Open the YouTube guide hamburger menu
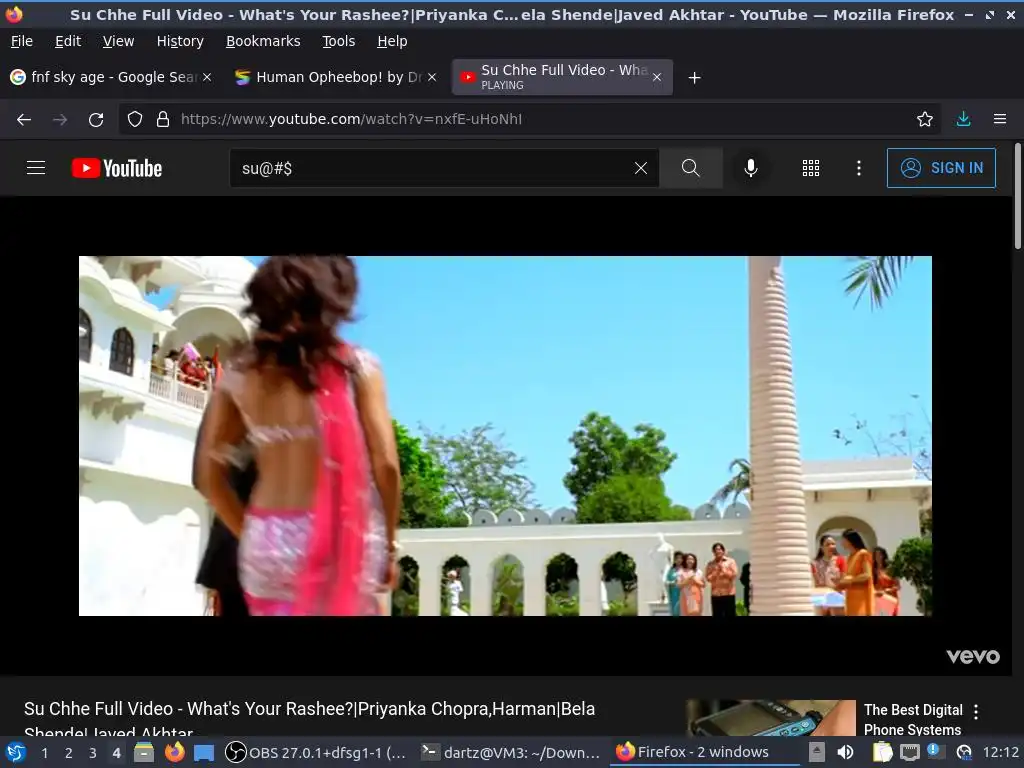Screen dimensions: 1024x768 pyautogui.click(x=36, y=168)
